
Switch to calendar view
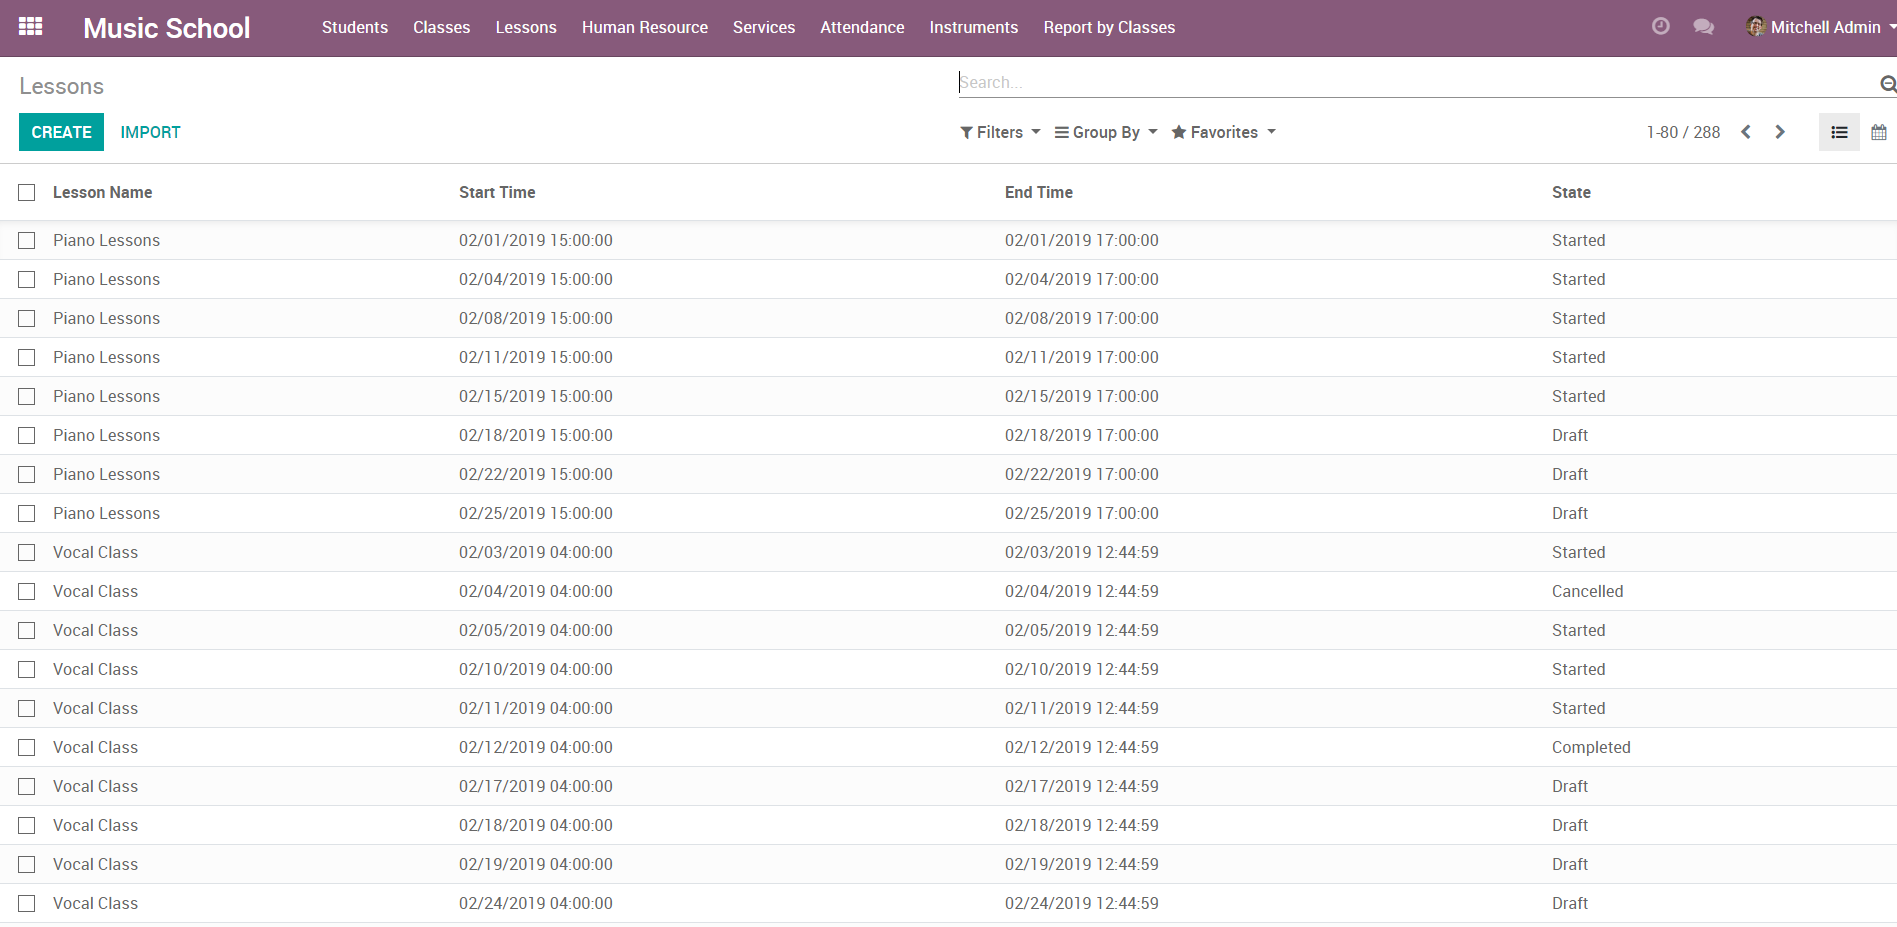[1879, 132]
